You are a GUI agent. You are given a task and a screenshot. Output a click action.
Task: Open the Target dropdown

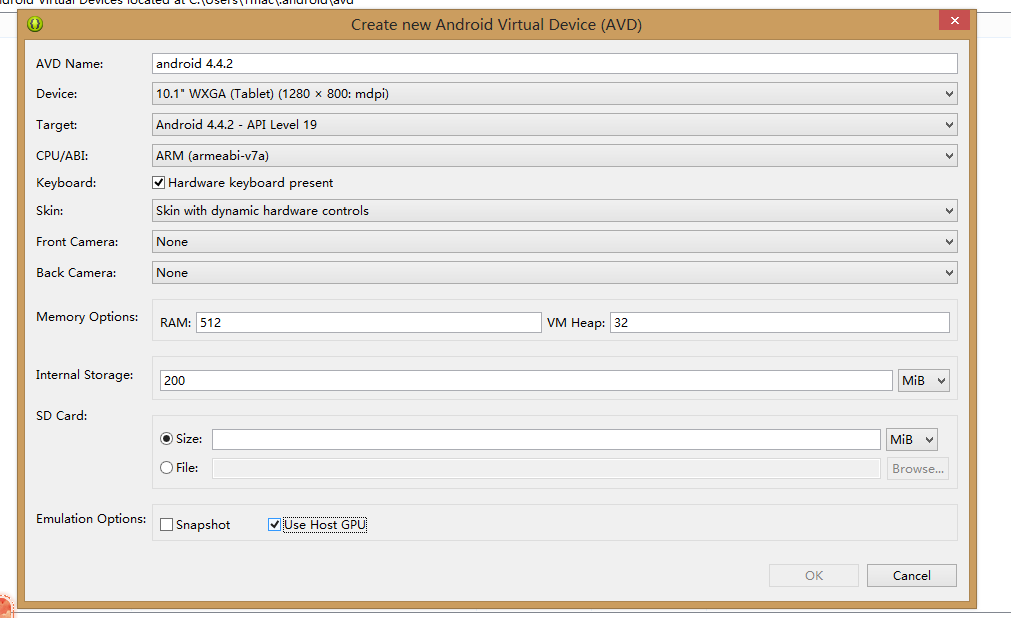[555, 125]
